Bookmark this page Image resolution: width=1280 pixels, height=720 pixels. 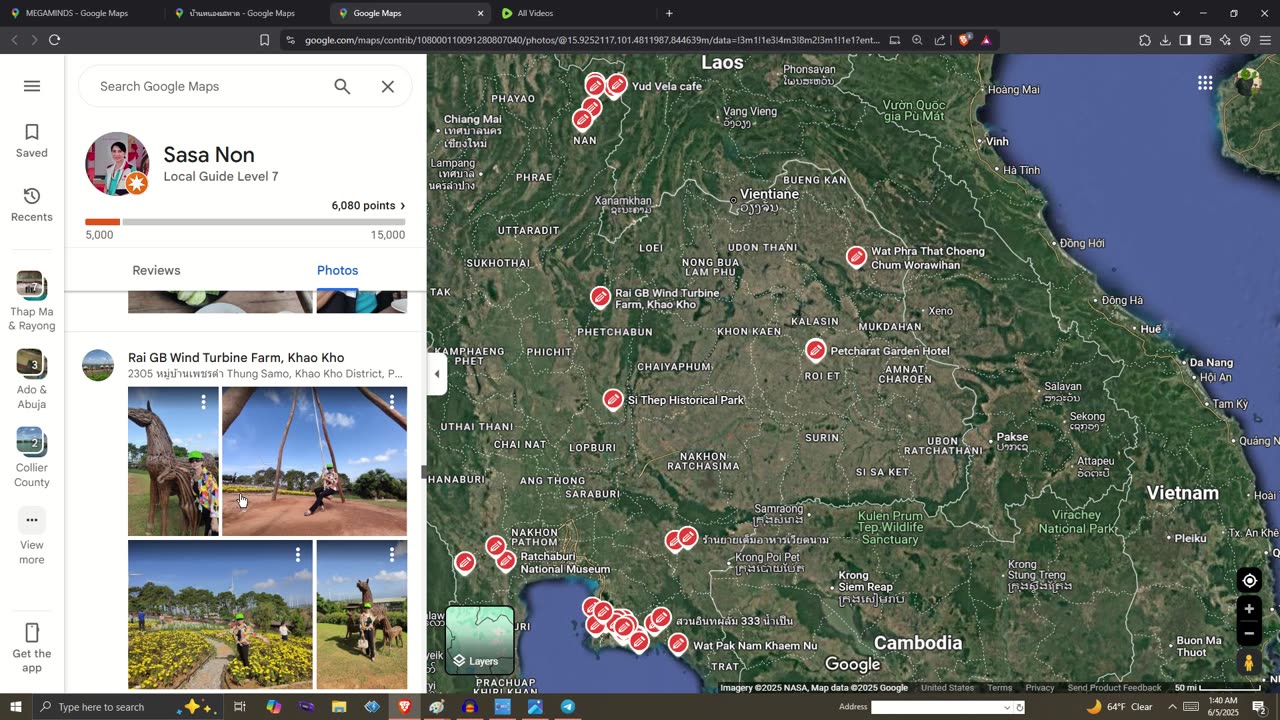[x=264, y=40]
